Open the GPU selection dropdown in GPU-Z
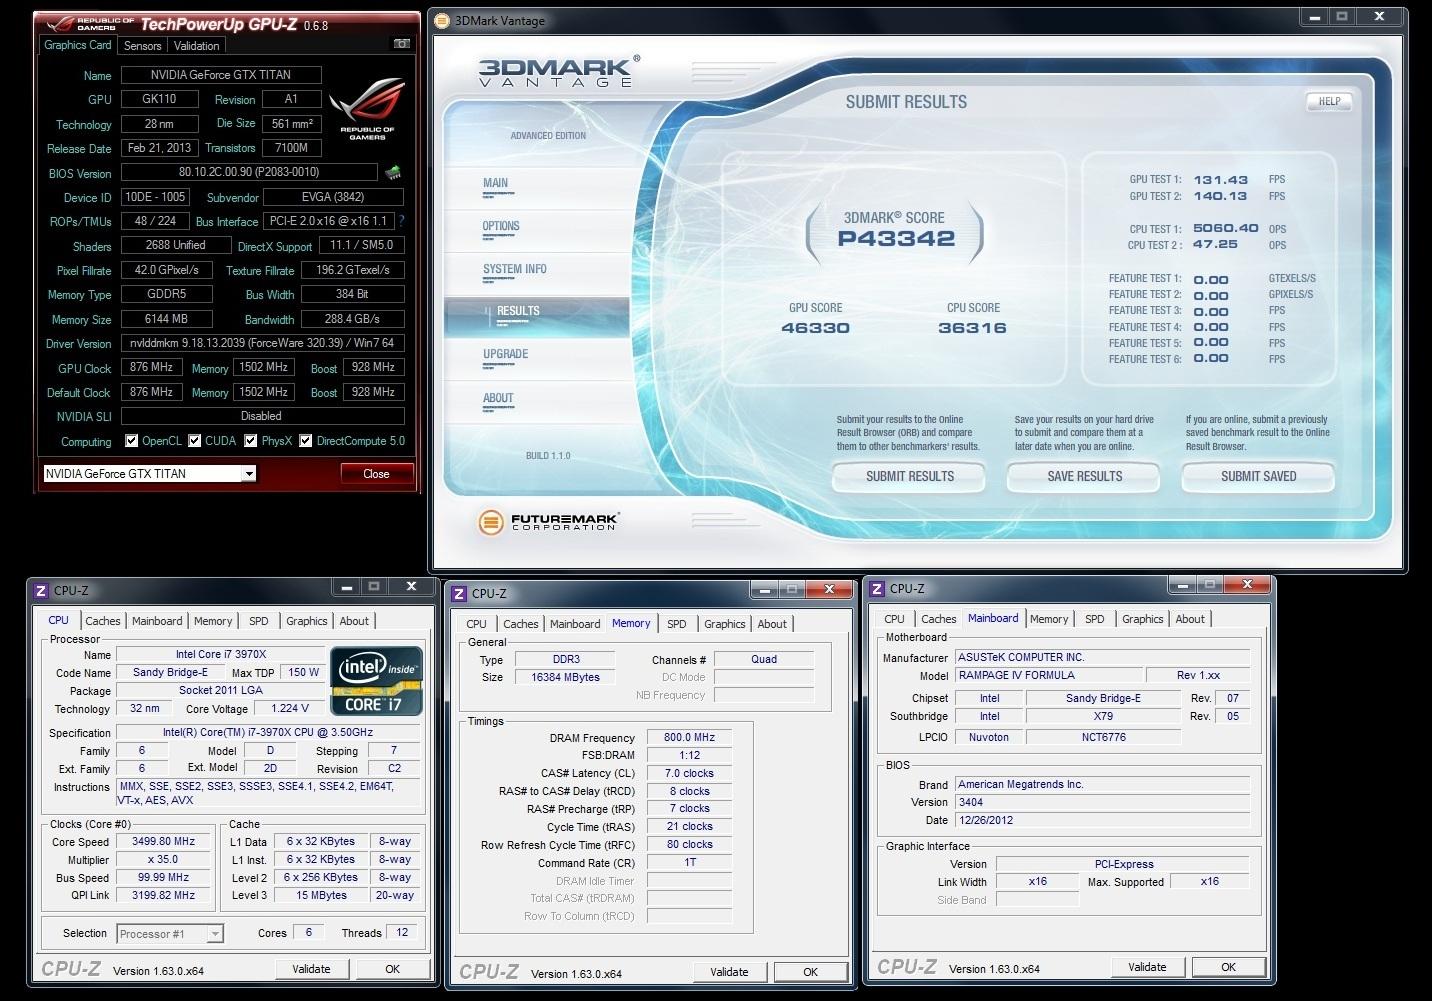Viewport: 1432px width, 1001px height. pyautogui.click(x=248, y=474)
